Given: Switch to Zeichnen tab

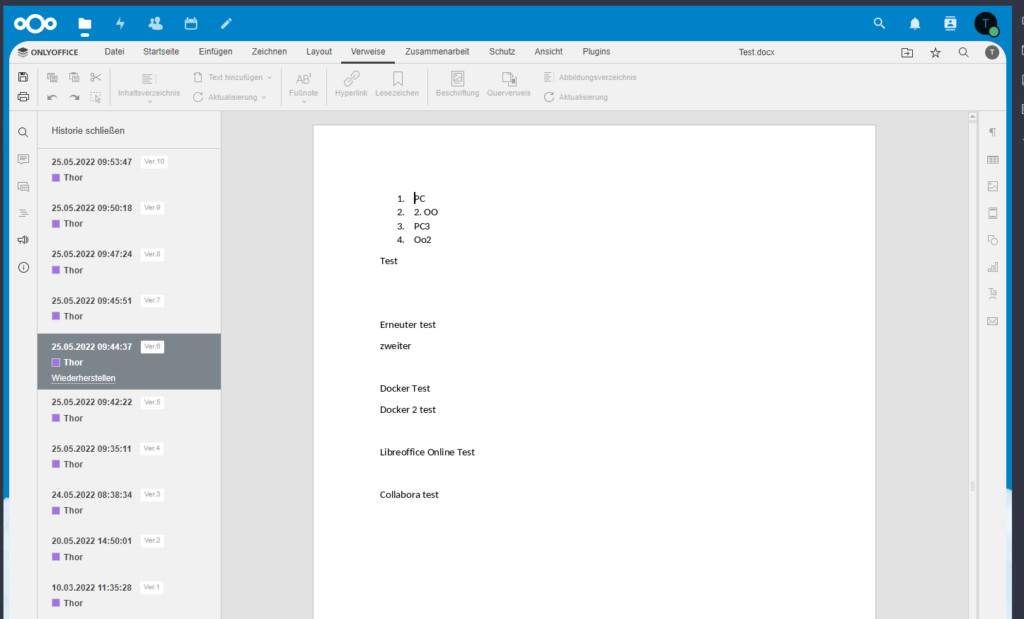Looking at the screenshot, I should 269,52.
